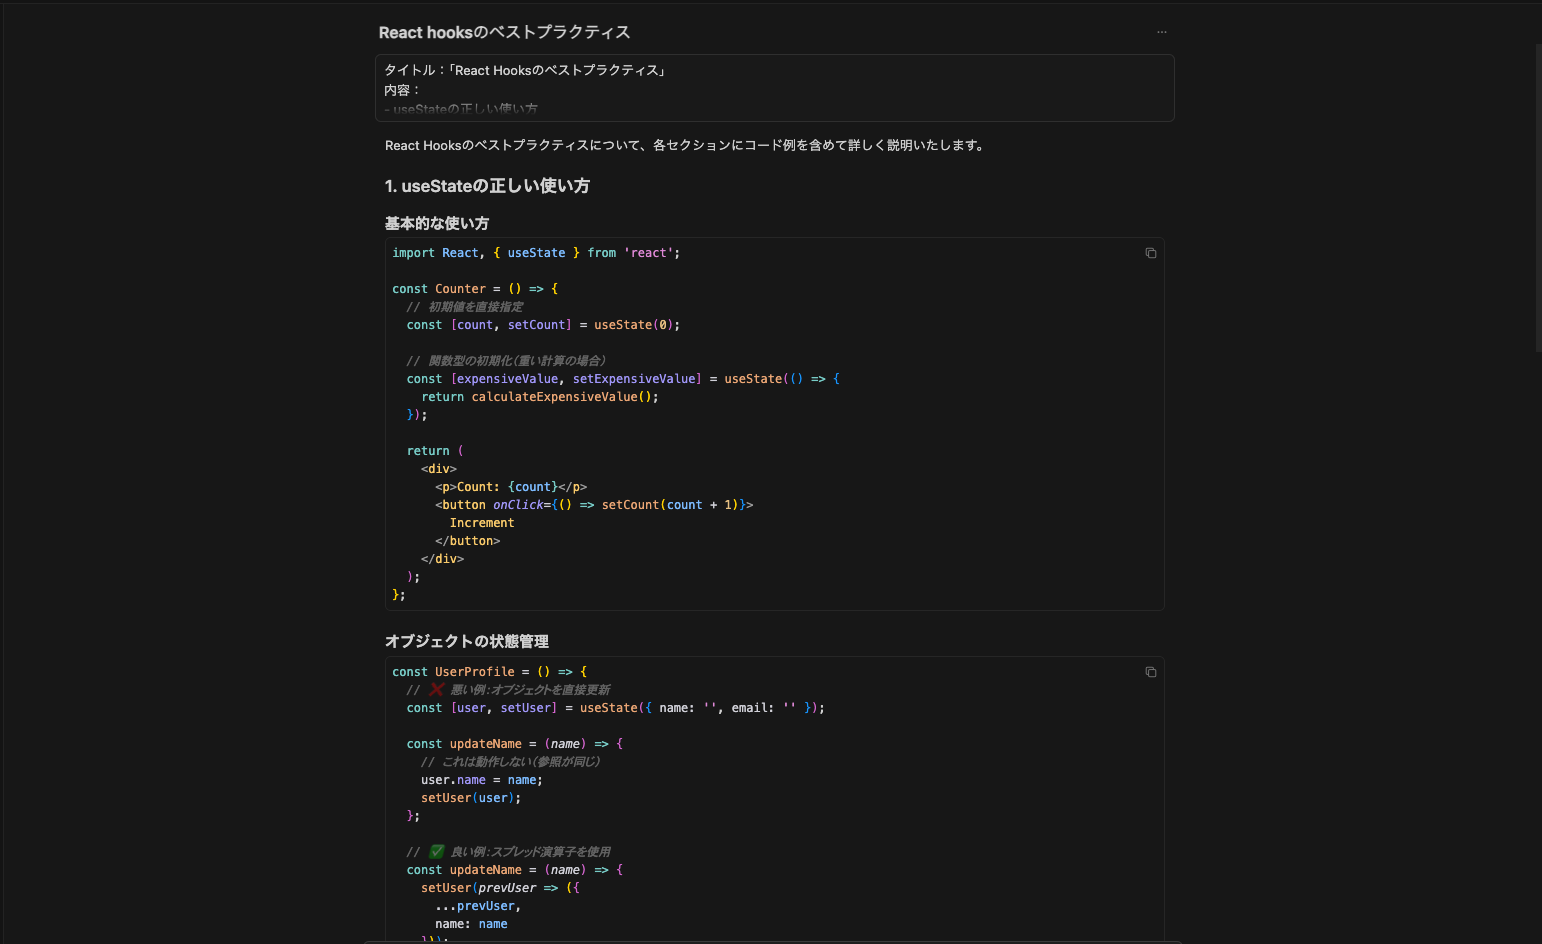Viewport: 1542px width, 944px height.
Task: Click the comment '良い例:スプレッド演算子を使用'
Action: pos(530,852)
